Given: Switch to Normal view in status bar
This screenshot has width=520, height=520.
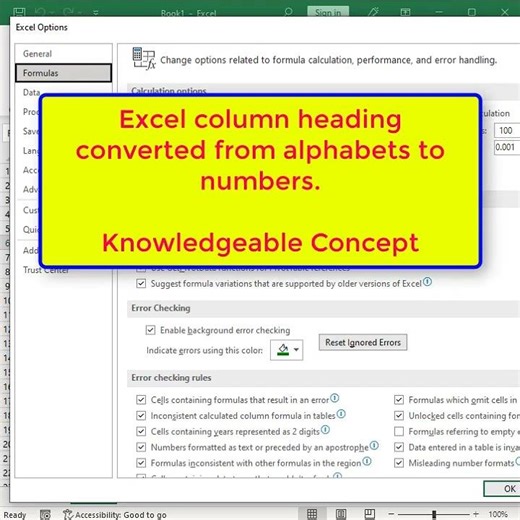Looking at the screenshot, I should pyautogui.click(x=312, y=514).
